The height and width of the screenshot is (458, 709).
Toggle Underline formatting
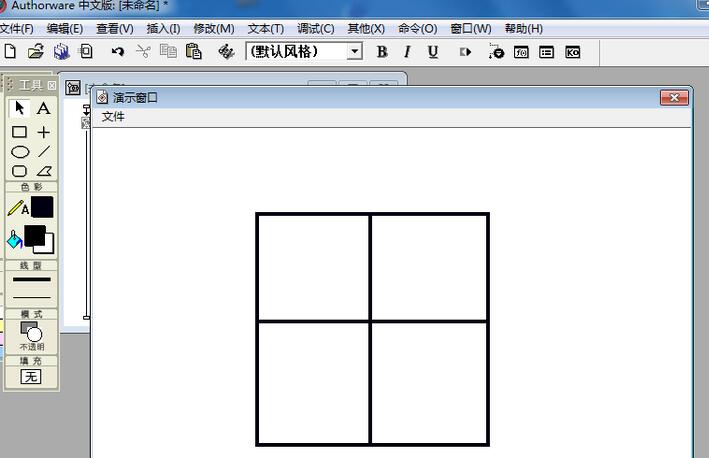click(x=433, y=52)
